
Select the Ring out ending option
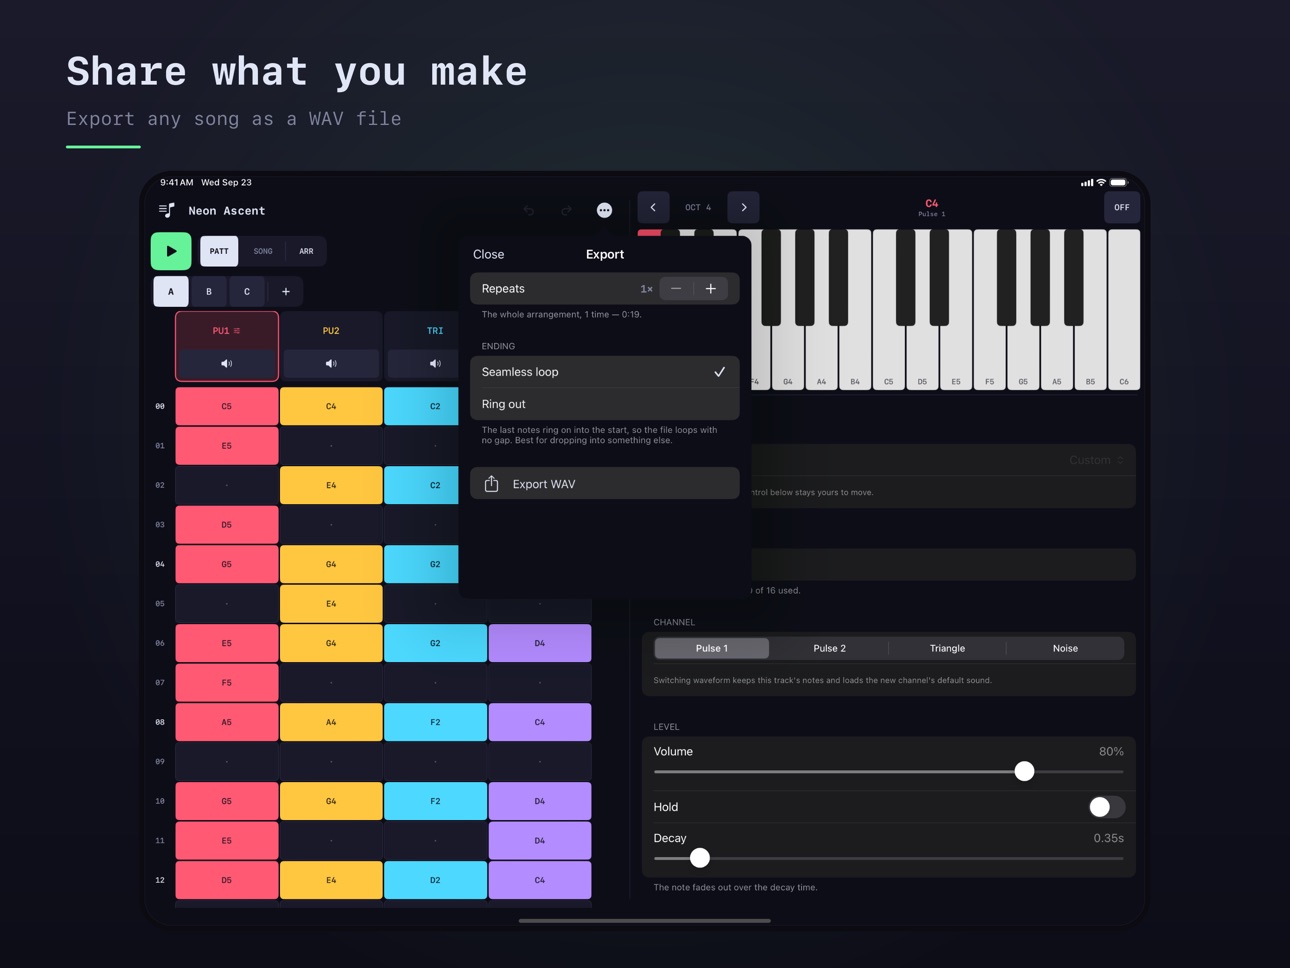[605, 404]
